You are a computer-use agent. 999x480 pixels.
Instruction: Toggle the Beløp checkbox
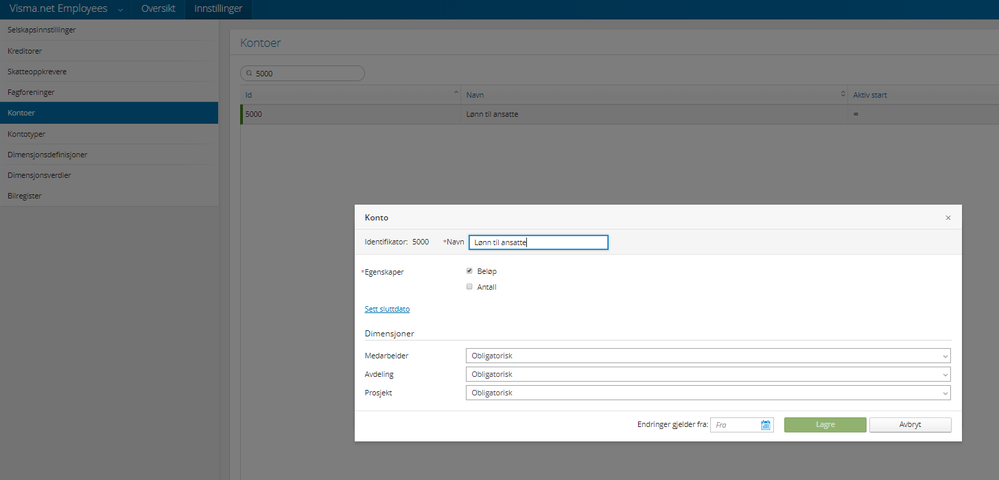click(470, 271)
